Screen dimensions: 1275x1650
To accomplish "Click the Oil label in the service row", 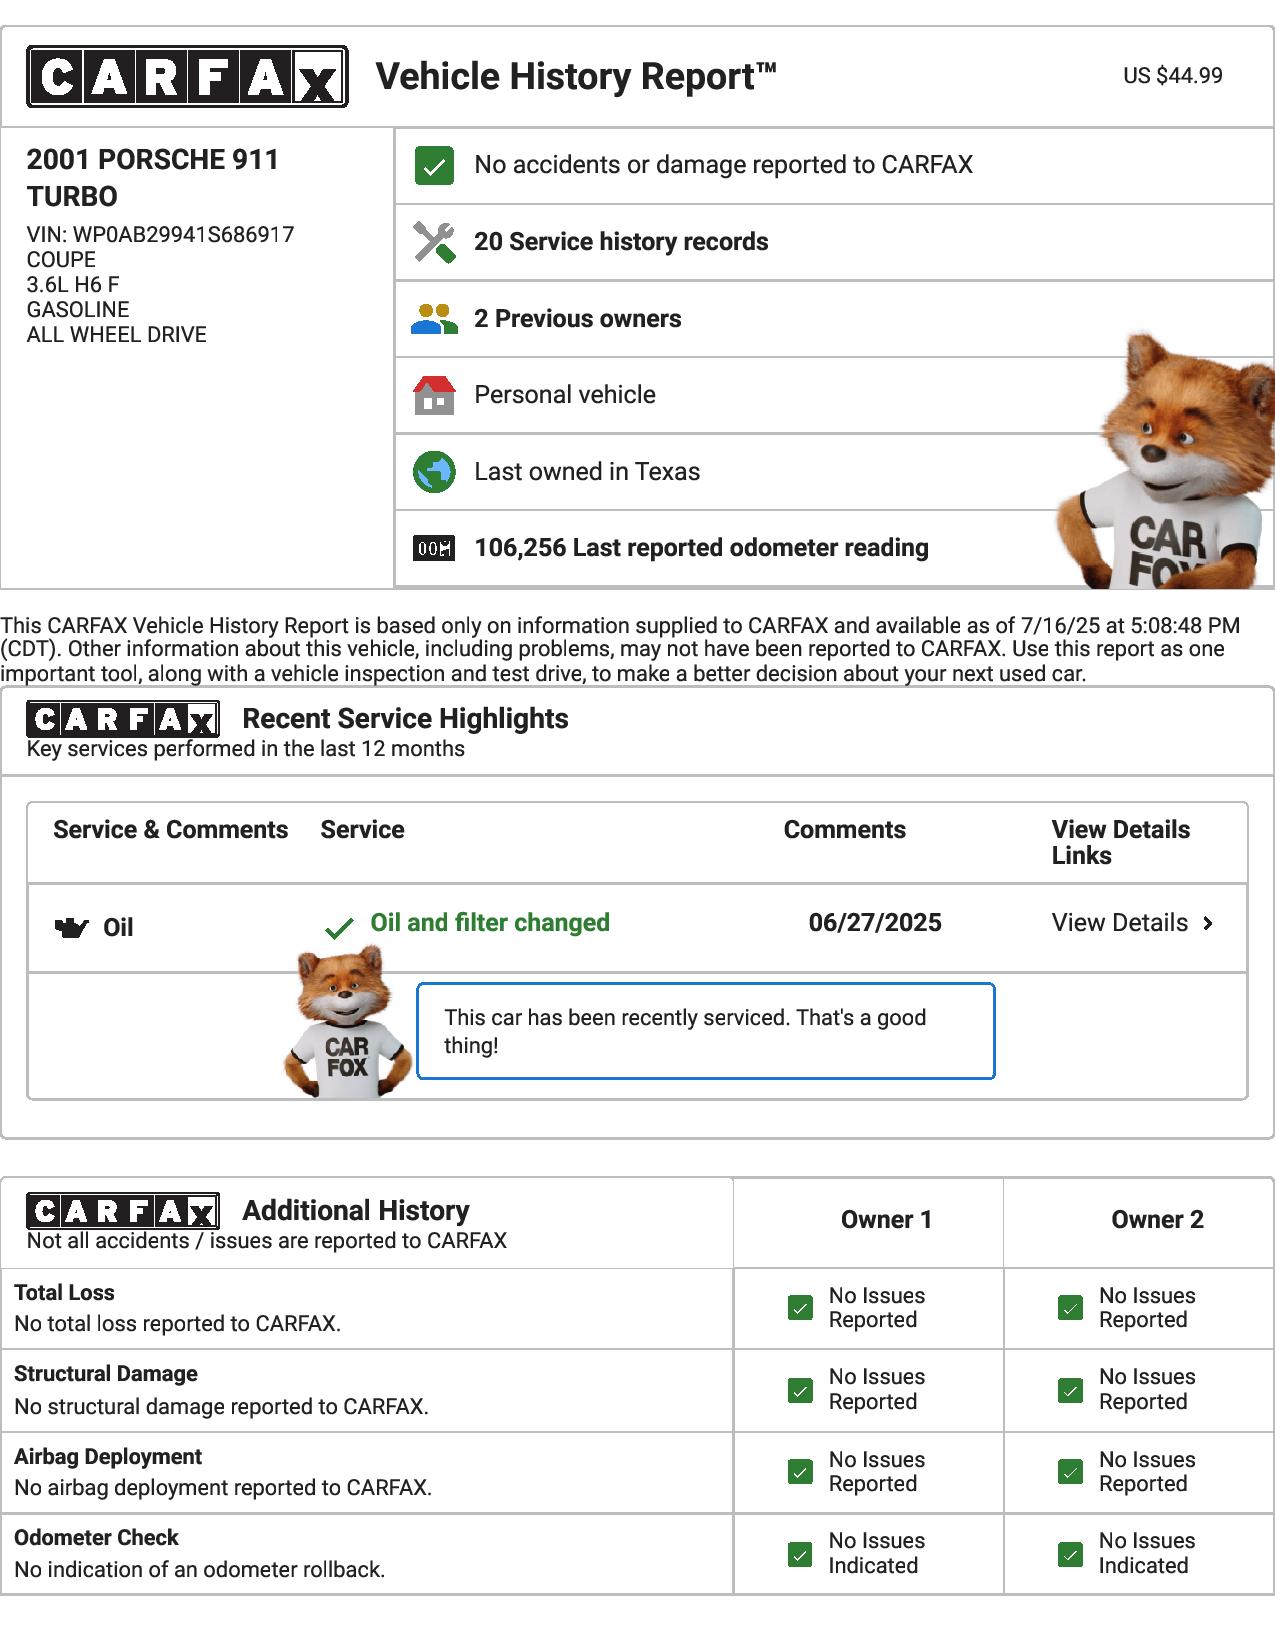I will click(118, 928).
